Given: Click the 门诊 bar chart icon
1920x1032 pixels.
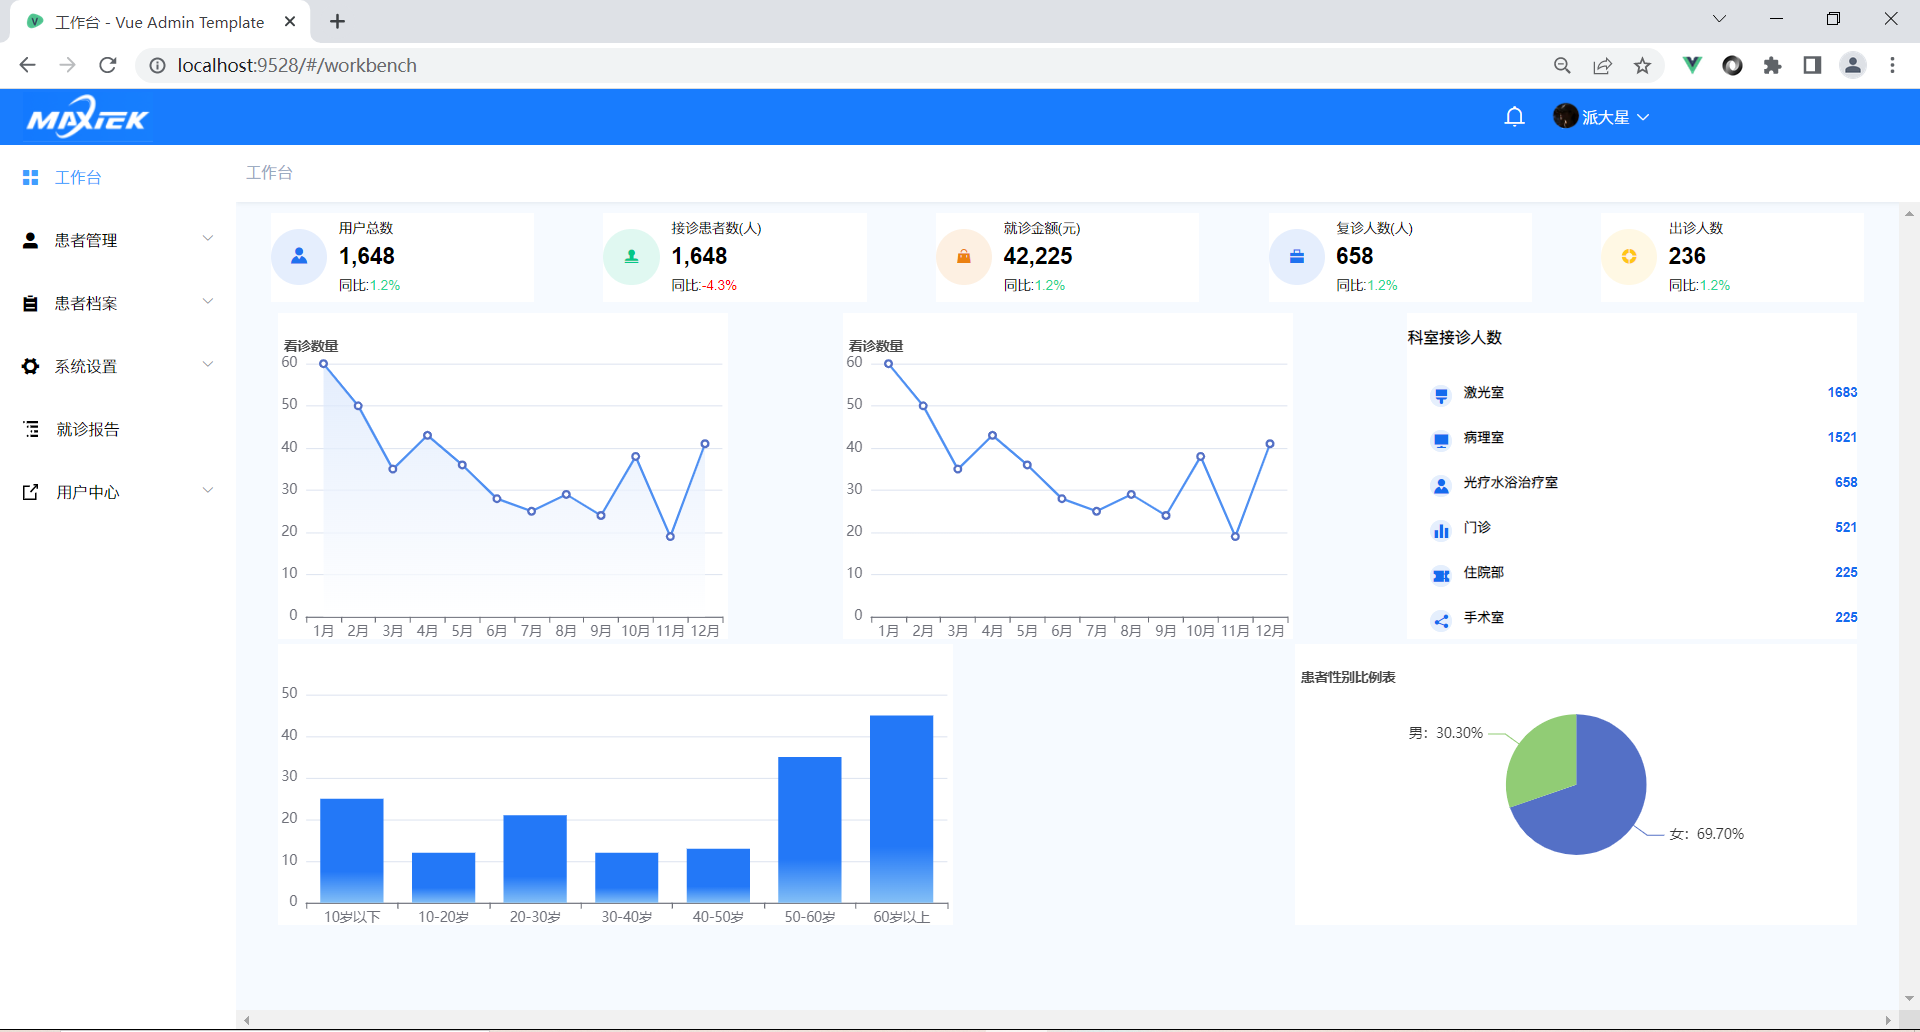Looking at the screenshot, I should tap(1441, 531).
